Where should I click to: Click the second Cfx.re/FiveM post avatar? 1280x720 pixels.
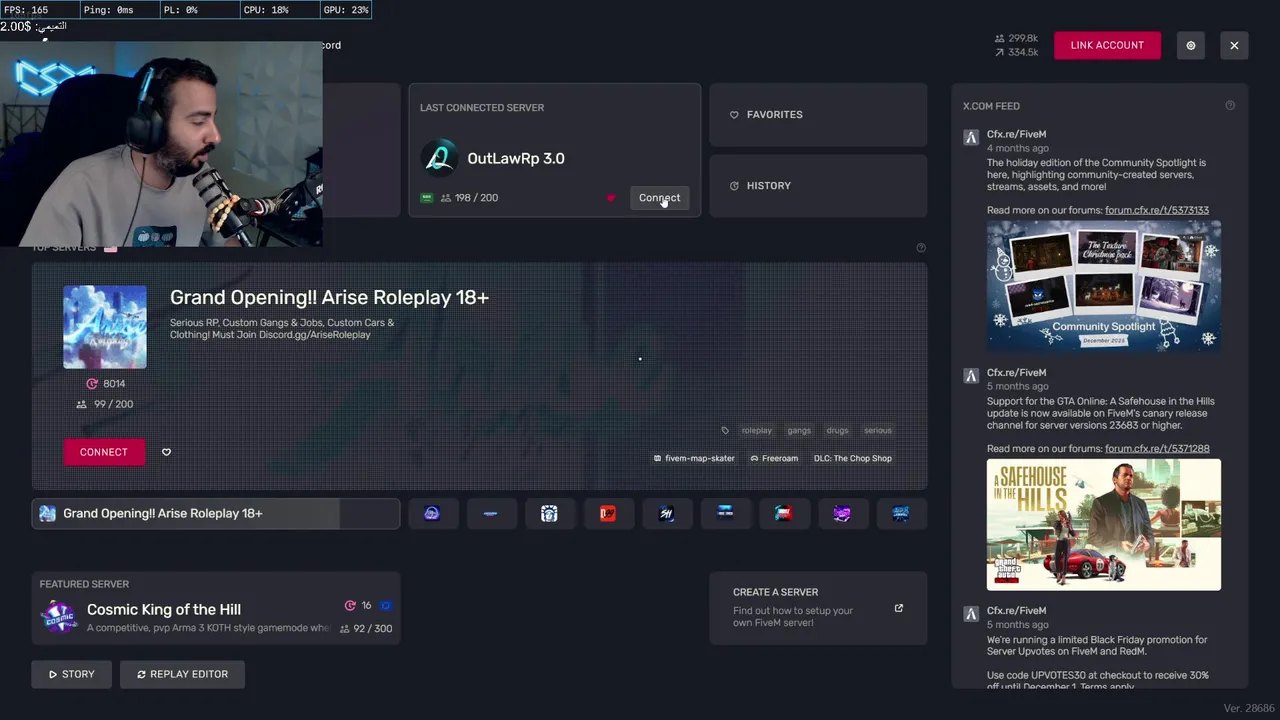click(971, 376)
